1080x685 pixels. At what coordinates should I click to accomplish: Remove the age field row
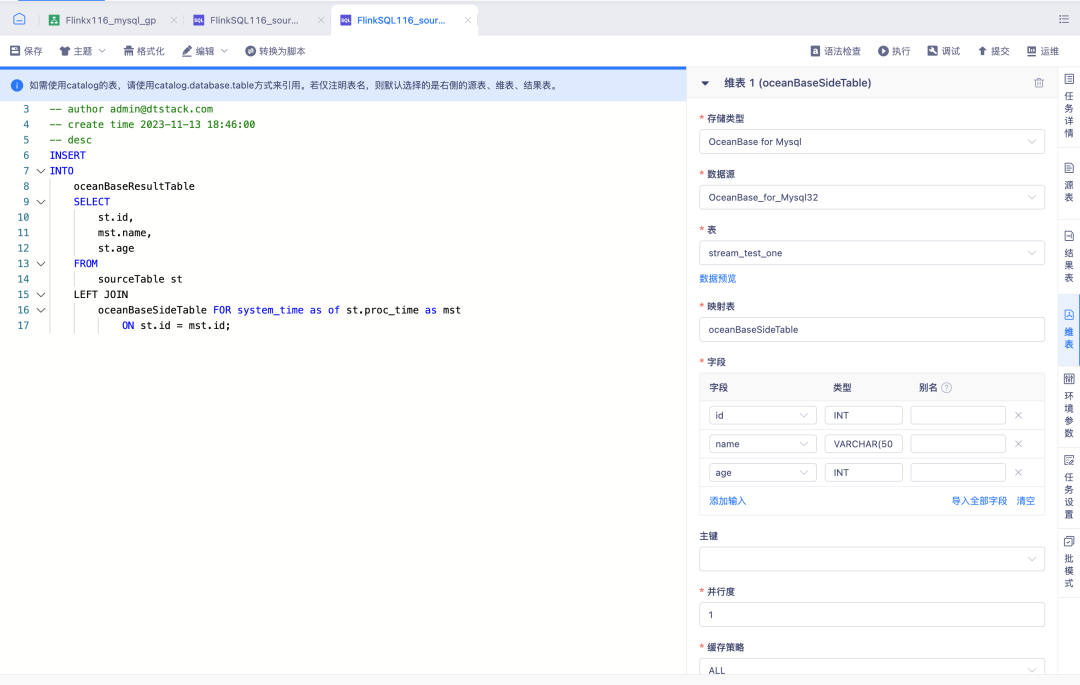(x=1018, y=472)
